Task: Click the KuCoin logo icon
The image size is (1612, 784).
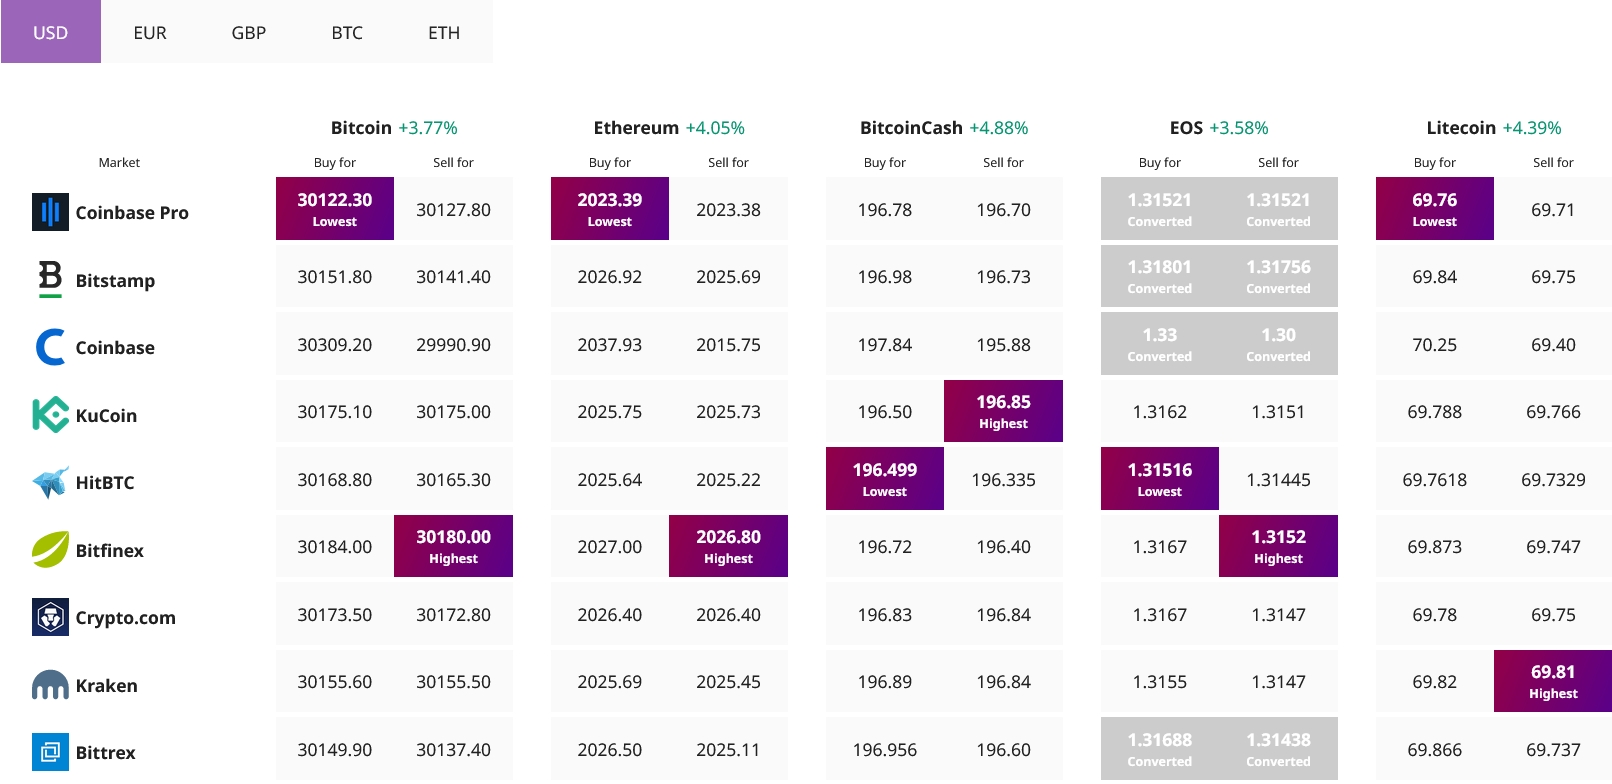Action: [x=50, y=414]
